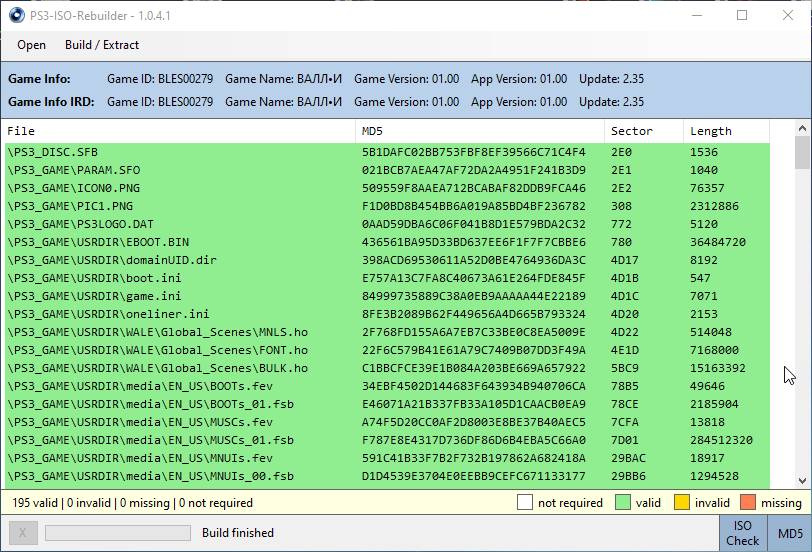Click sector value 4D17
Viewport: 812px width, 552px height.
(x=625, y=260)
